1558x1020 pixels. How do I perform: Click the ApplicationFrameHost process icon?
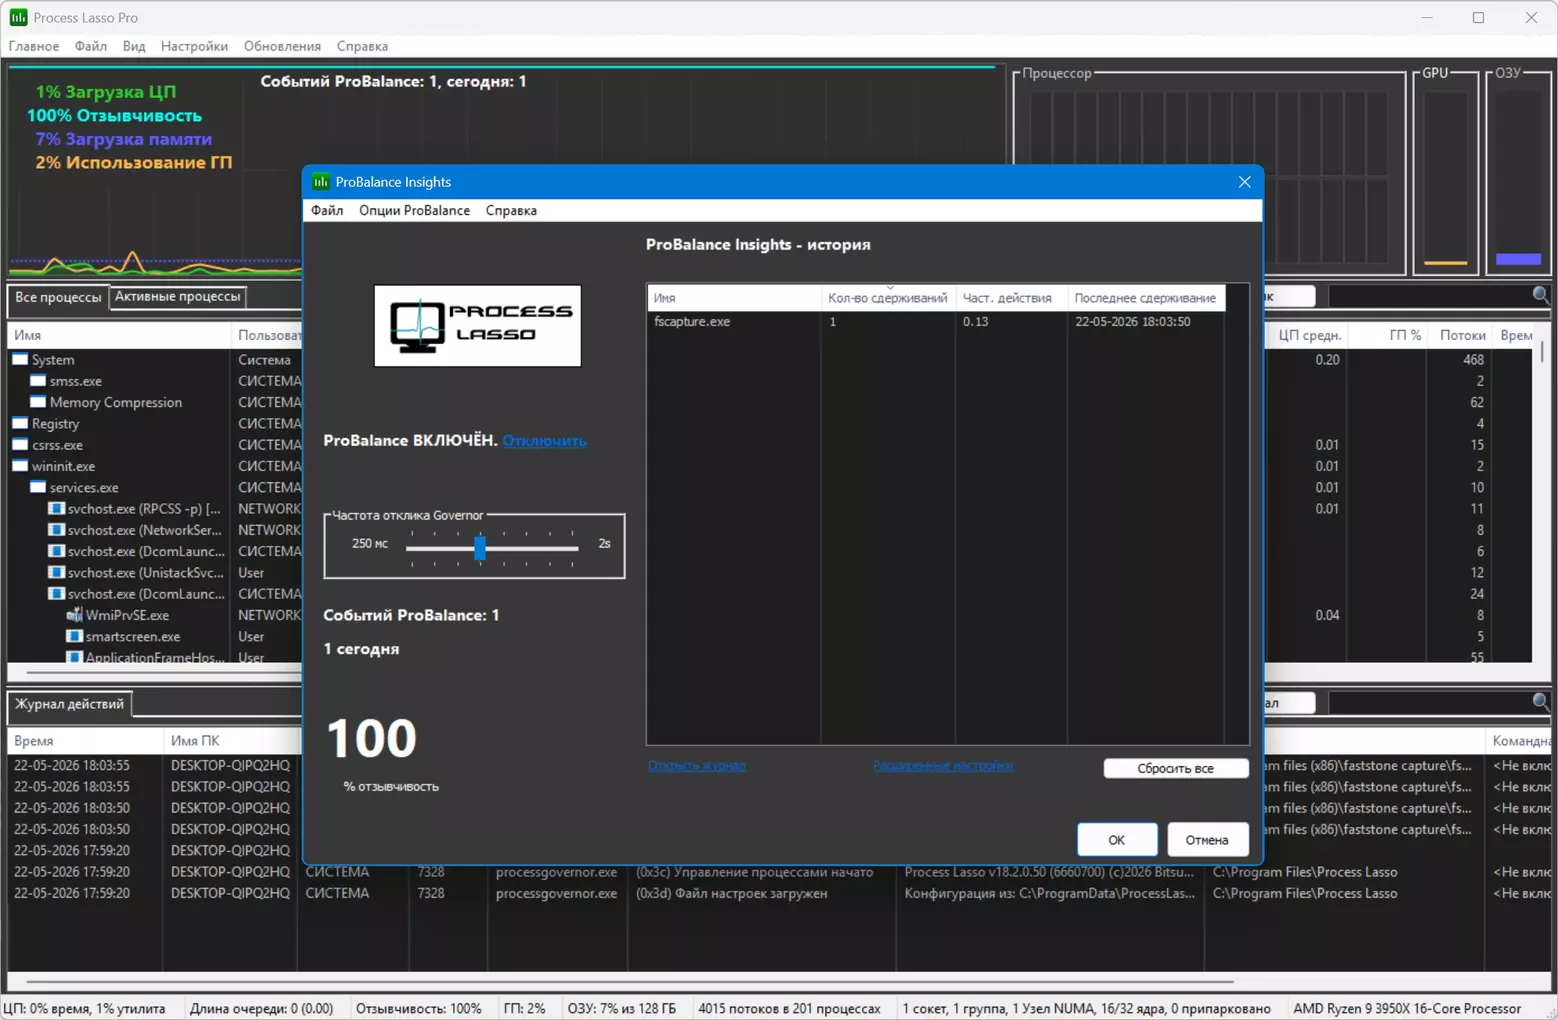point(74,657)
